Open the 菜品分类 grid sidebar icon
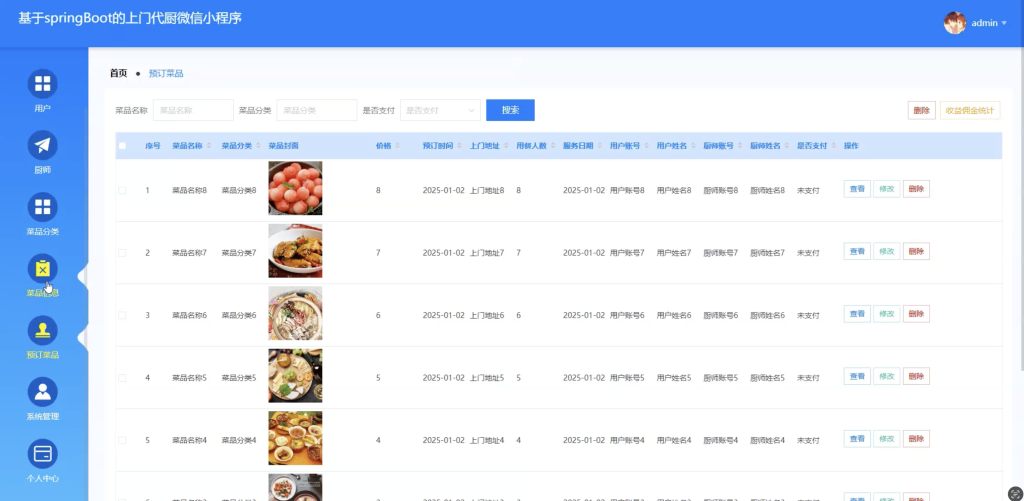This screenshot has width=1024, height=501. (42, 207)
